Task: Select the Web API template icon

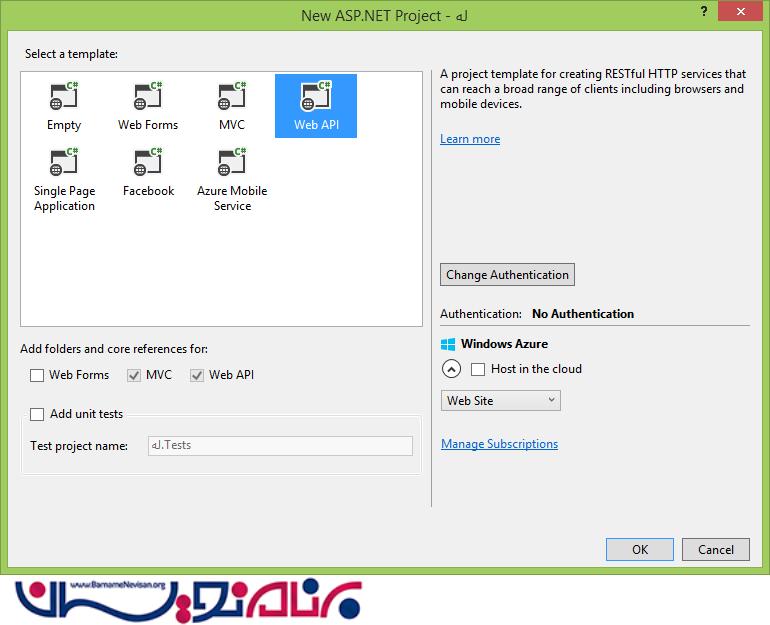Action: click(316, 96)
